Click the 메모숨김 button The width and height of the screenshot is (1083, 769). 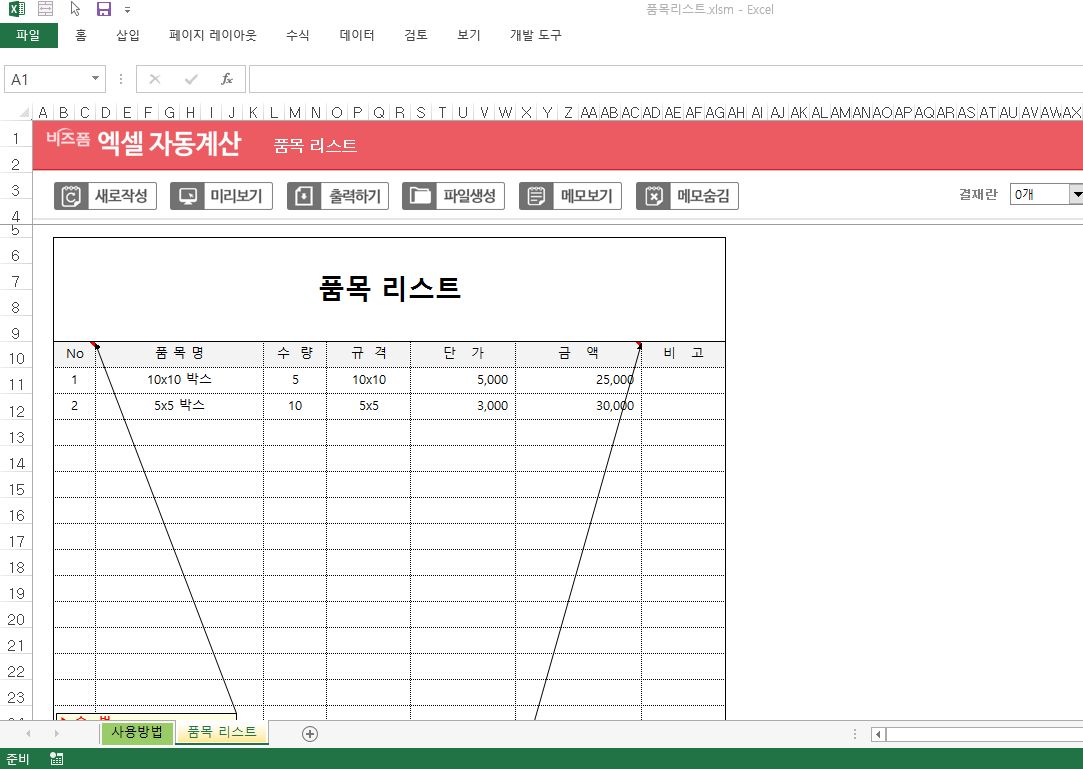(x=687, y=196)
